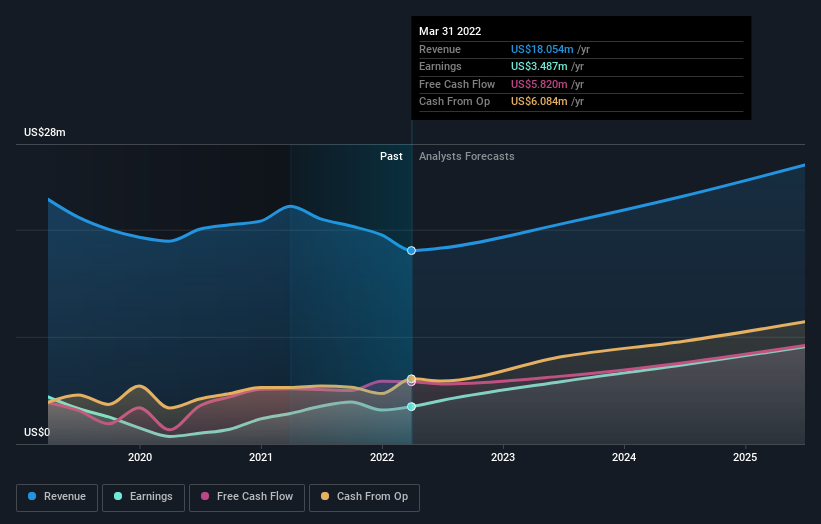Click the 2022 x-axis label
Screen dimensions: 821x524
(x=382, y=457)
